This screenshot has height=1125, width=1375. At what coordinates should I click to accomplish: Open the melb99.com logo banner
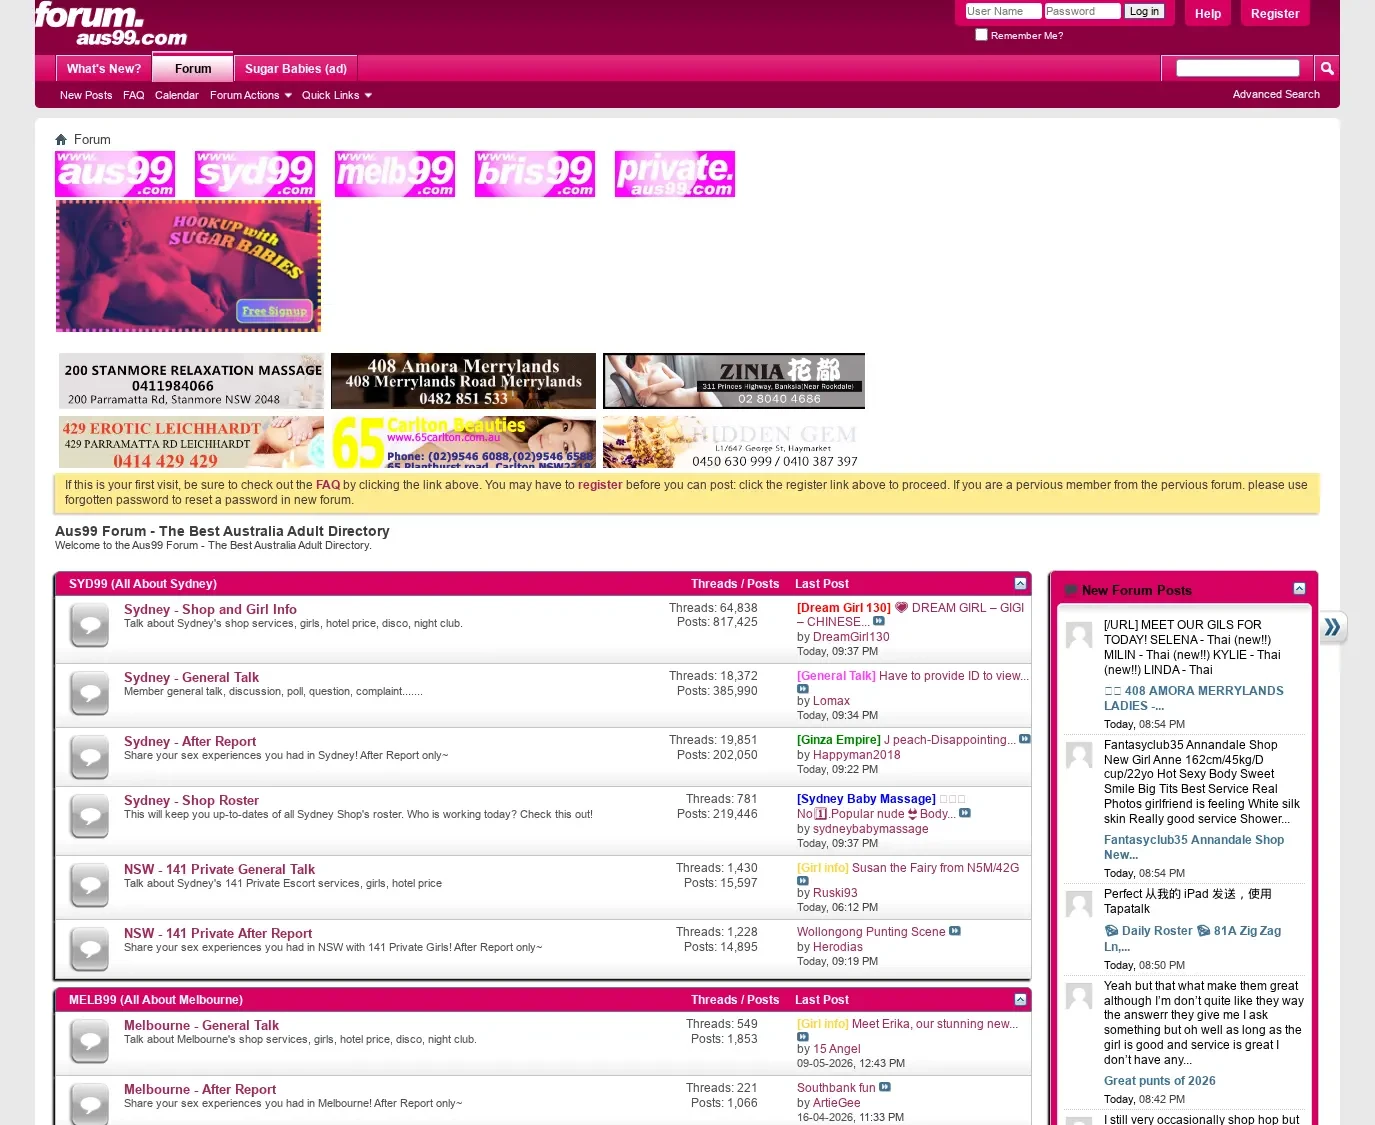(x=395, y=174)
